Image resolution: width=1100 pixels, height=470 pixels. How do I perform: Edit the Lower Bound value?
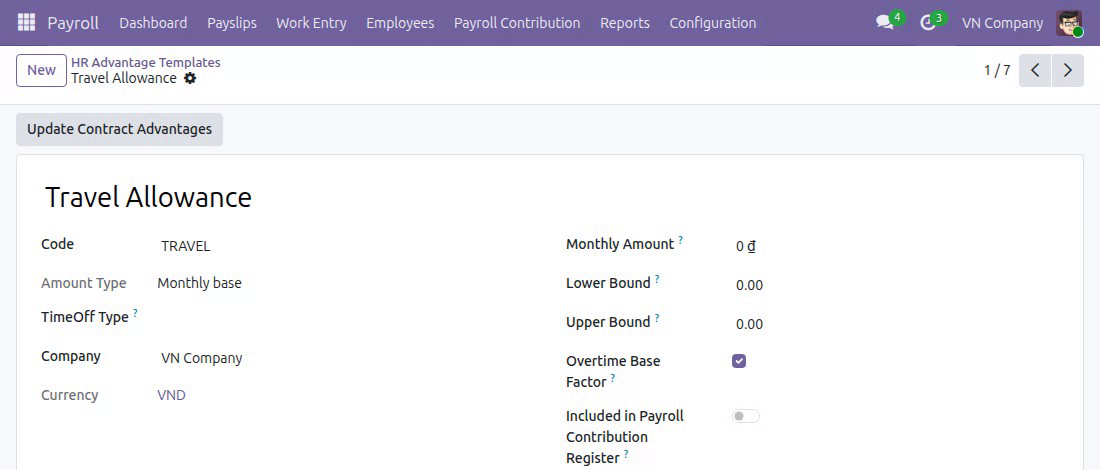pyautogui.click(x=749, y=286)
